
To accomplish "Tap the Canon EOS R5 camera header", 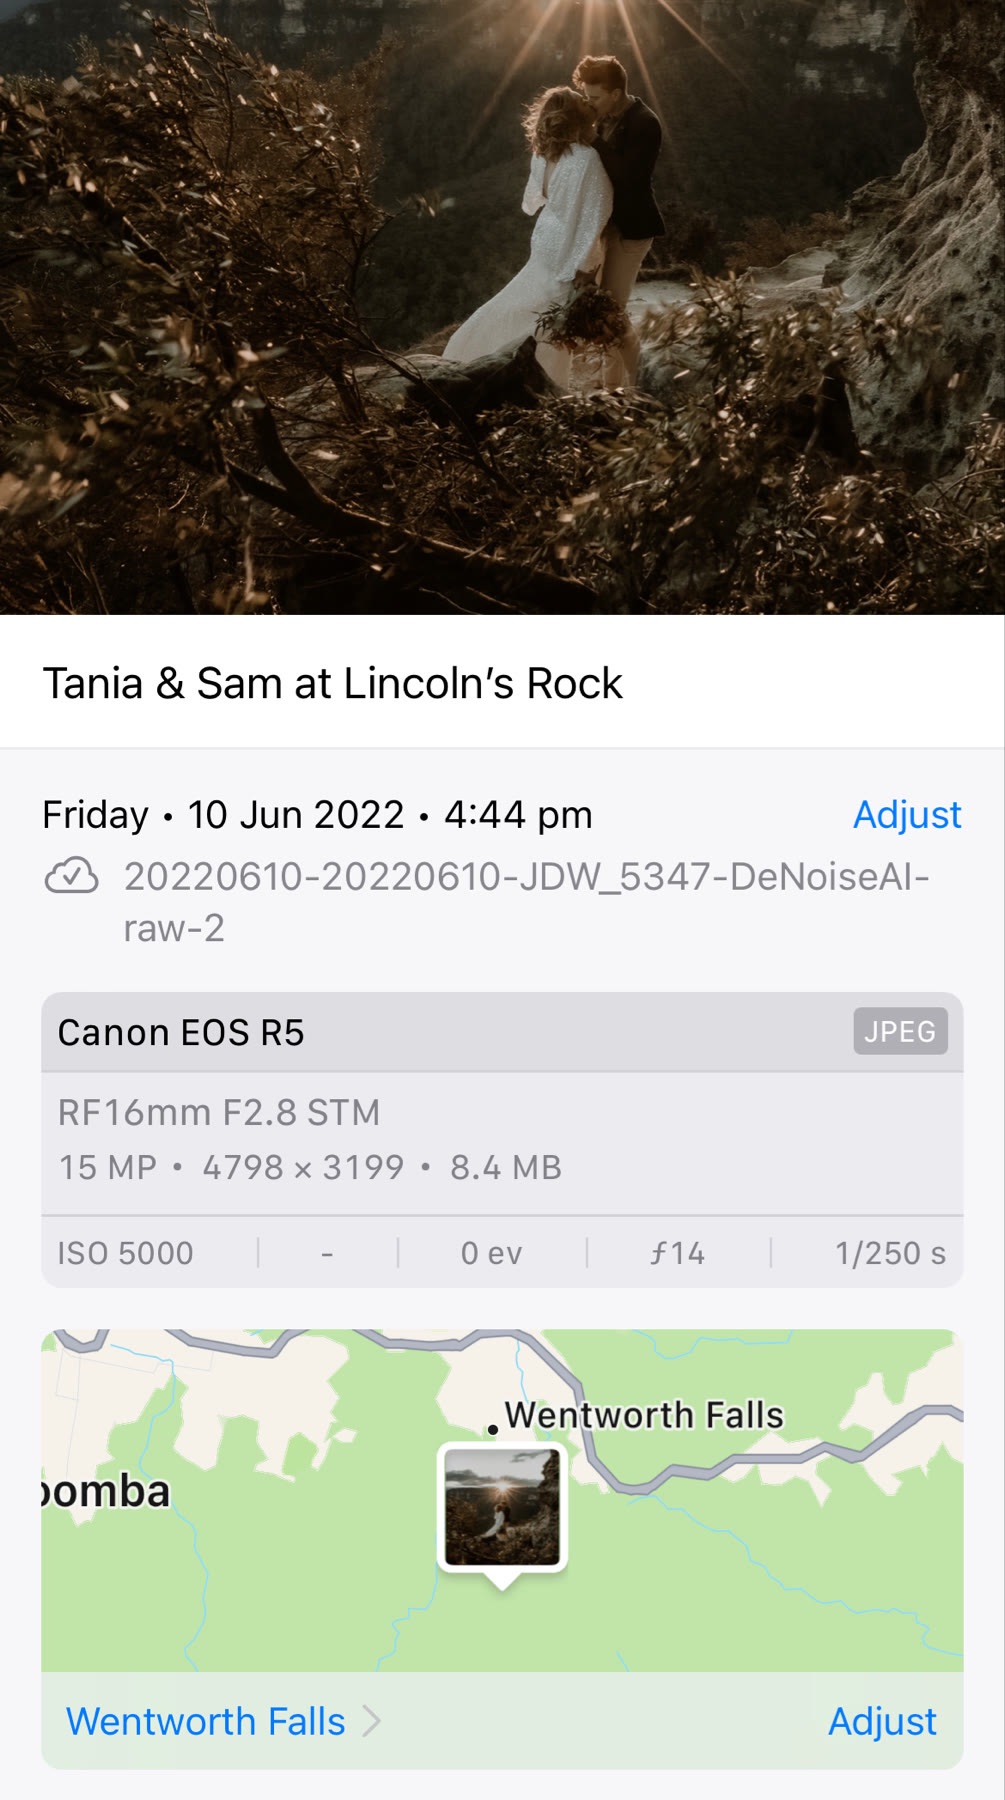I will (181, 1032).
